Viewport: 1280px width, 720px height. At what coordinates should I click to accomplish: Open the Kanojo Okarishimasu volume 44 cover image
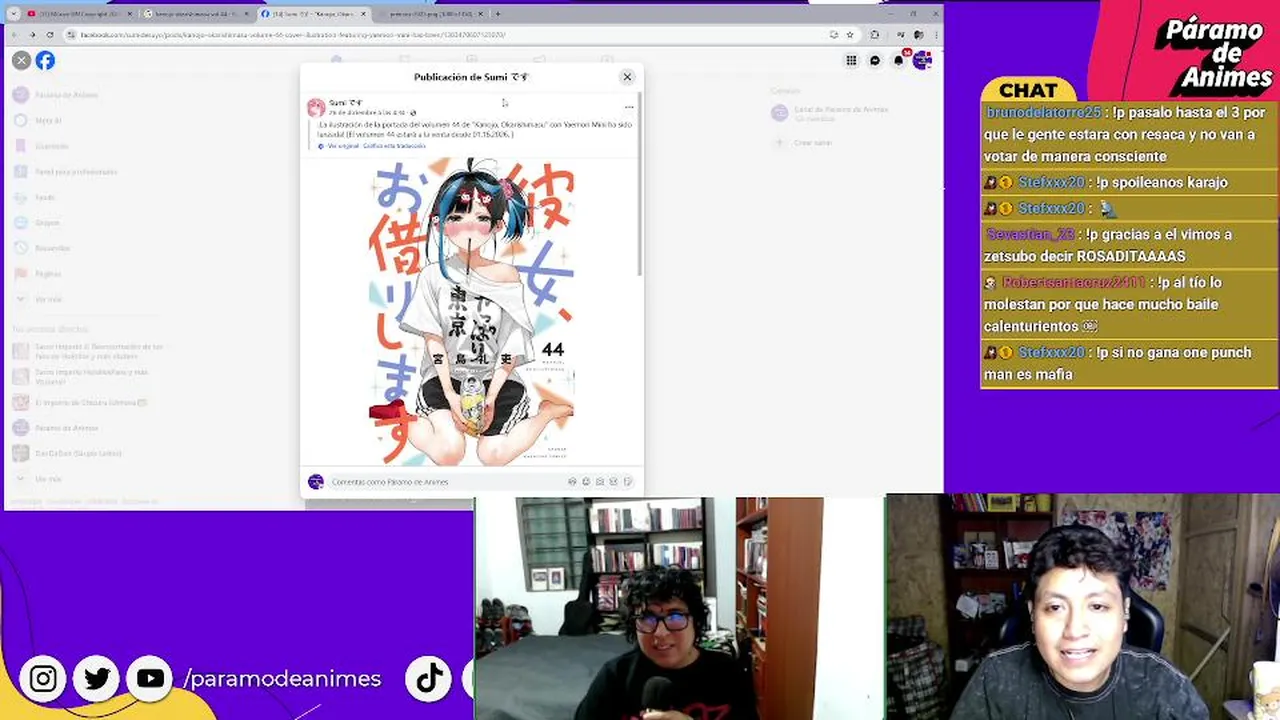point(471,310)
